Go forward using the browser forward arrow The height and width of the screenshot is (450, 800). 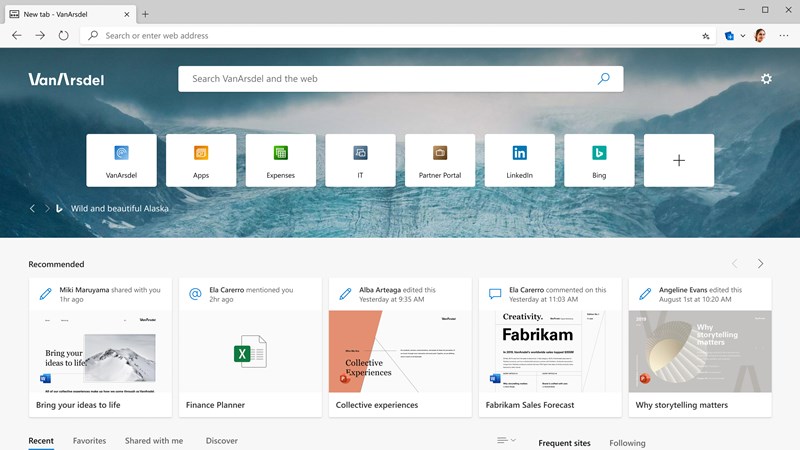coord(40,36)
